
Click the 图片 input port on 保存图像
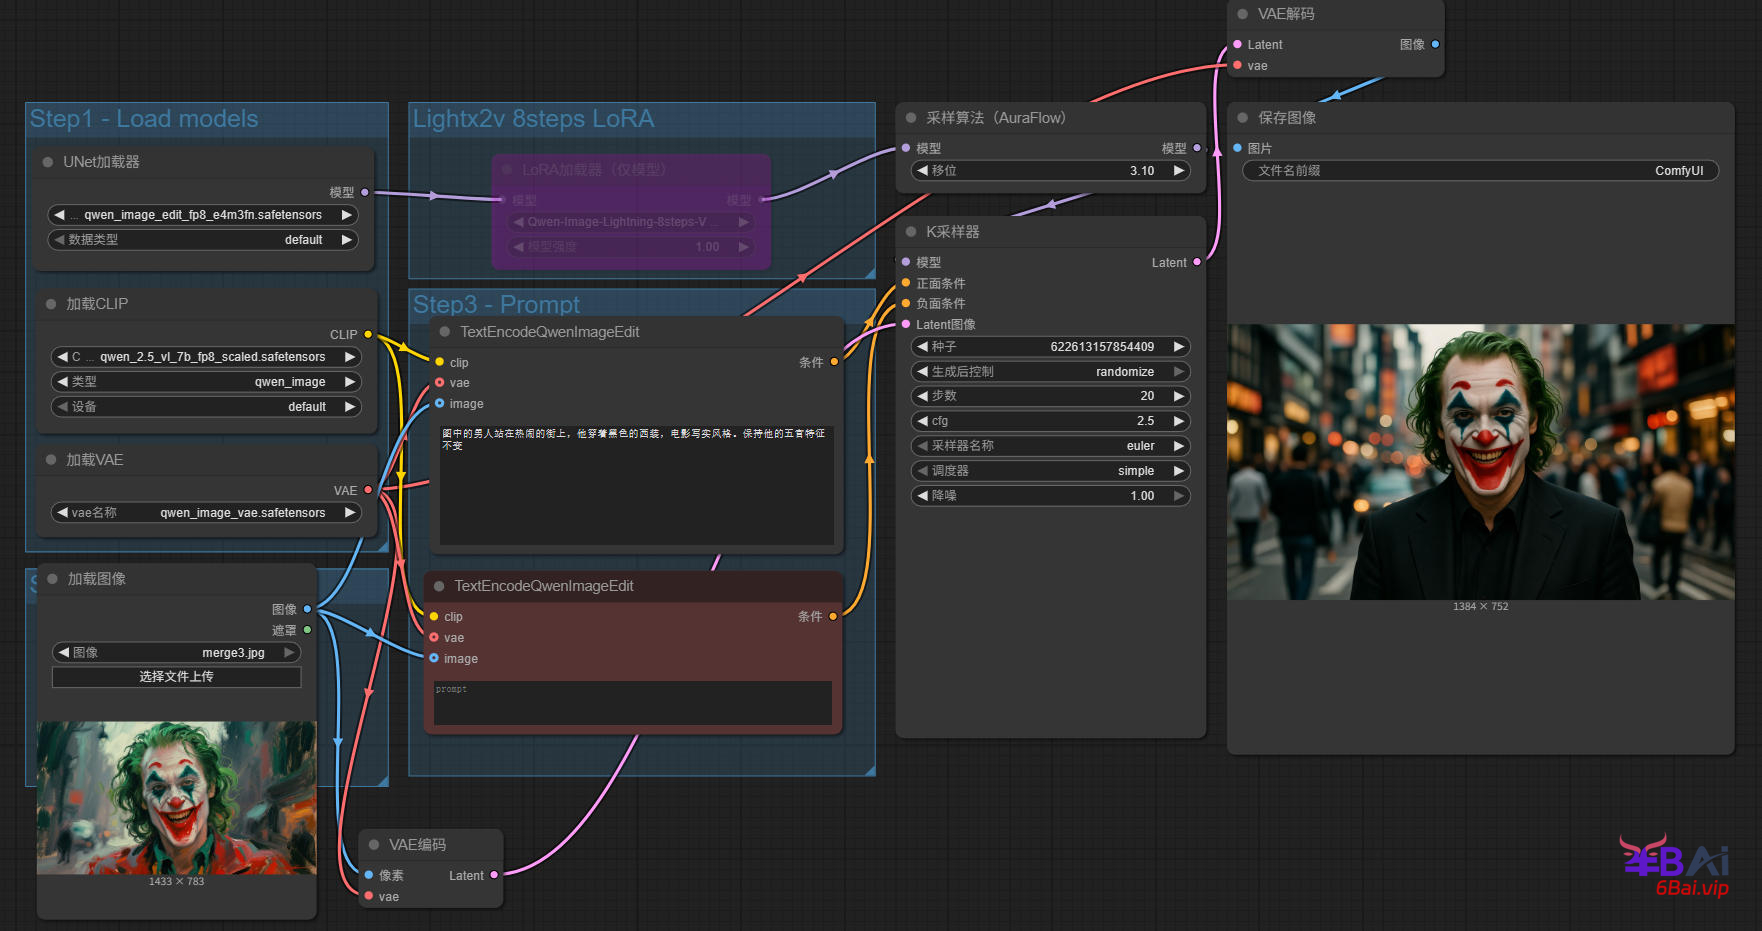point(1237,148)
